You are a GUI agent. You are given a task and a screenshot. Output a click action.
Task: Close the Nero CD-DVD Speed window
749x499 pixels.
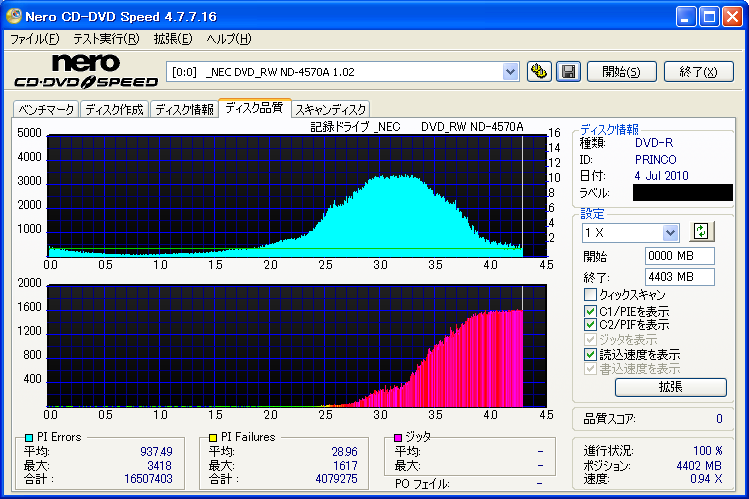(x=732, y=17)
